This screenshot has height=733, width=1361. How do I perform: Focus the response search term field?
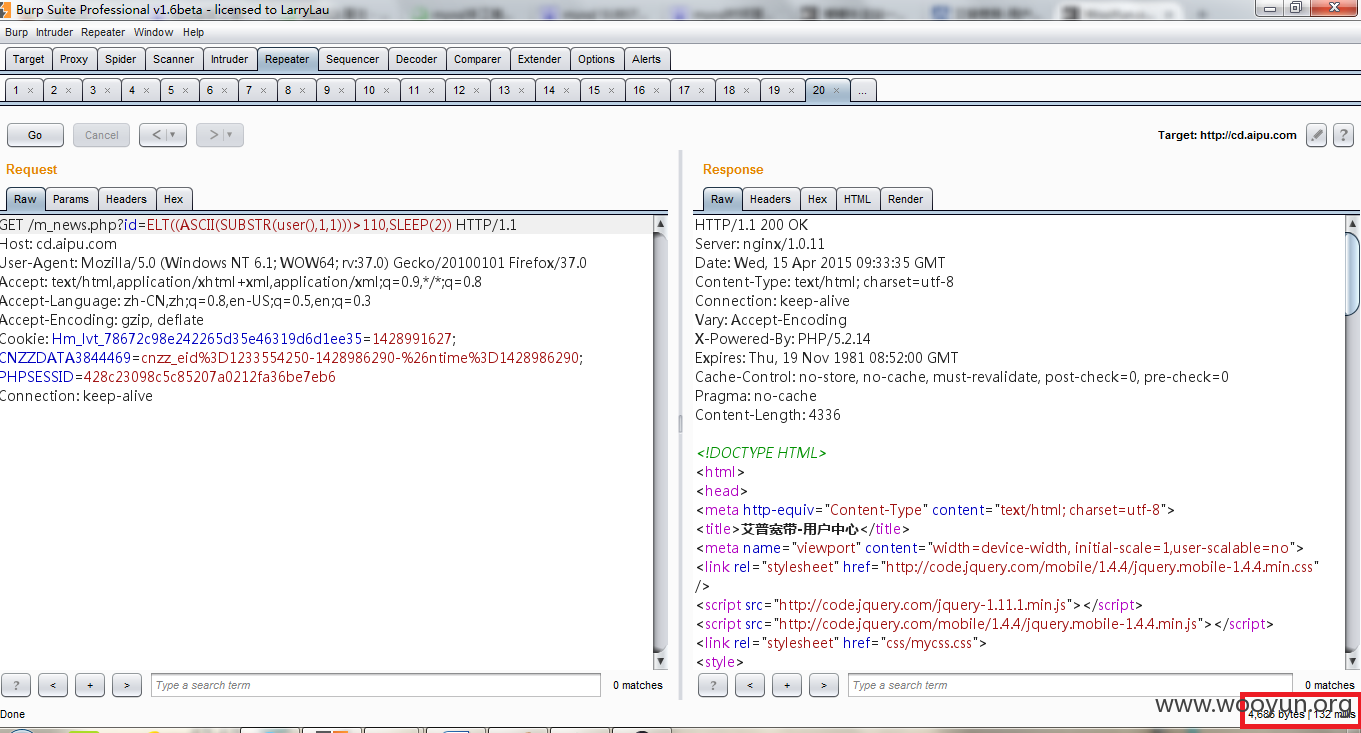pos(1070,685)
